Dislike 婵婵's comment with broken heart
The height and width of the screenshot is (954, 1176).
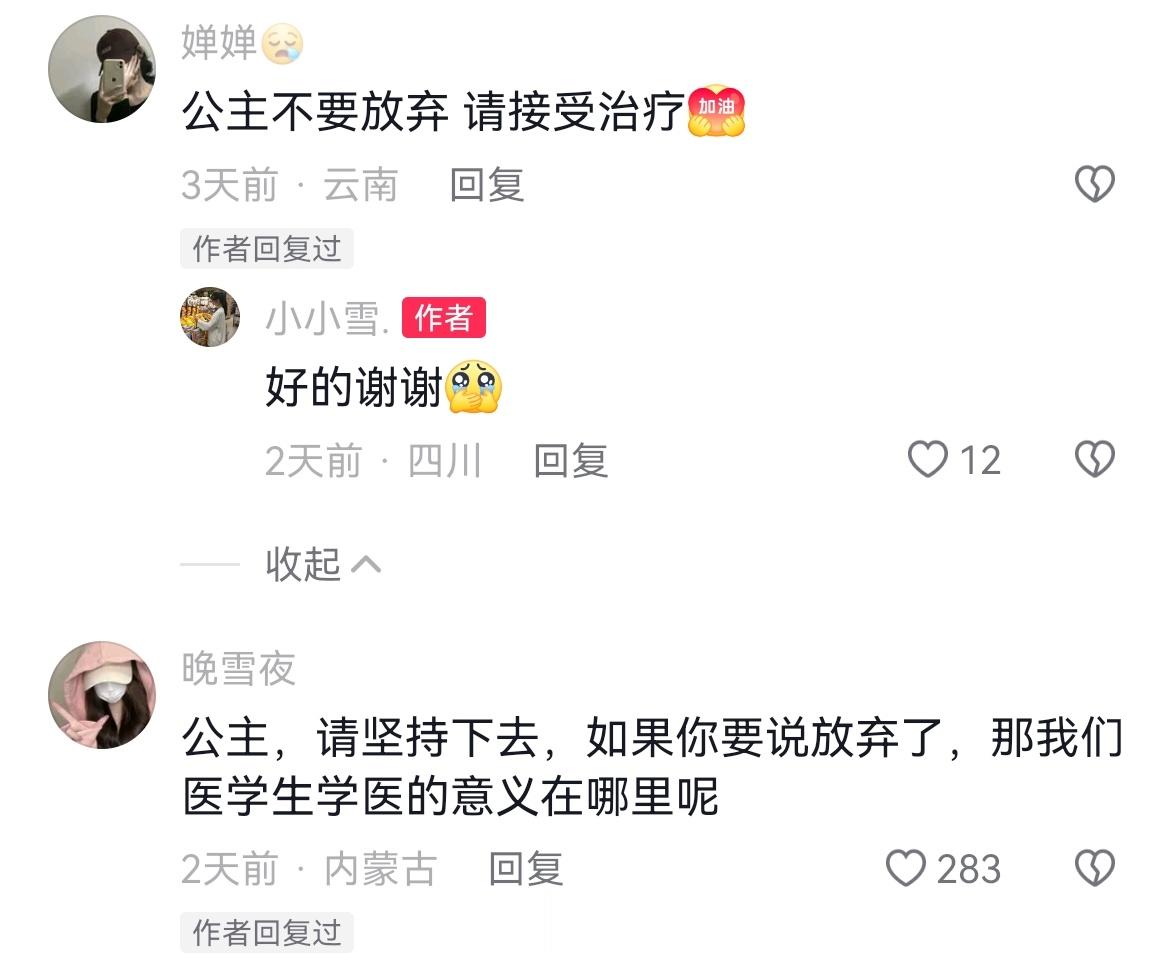(x=1095, y=184)
